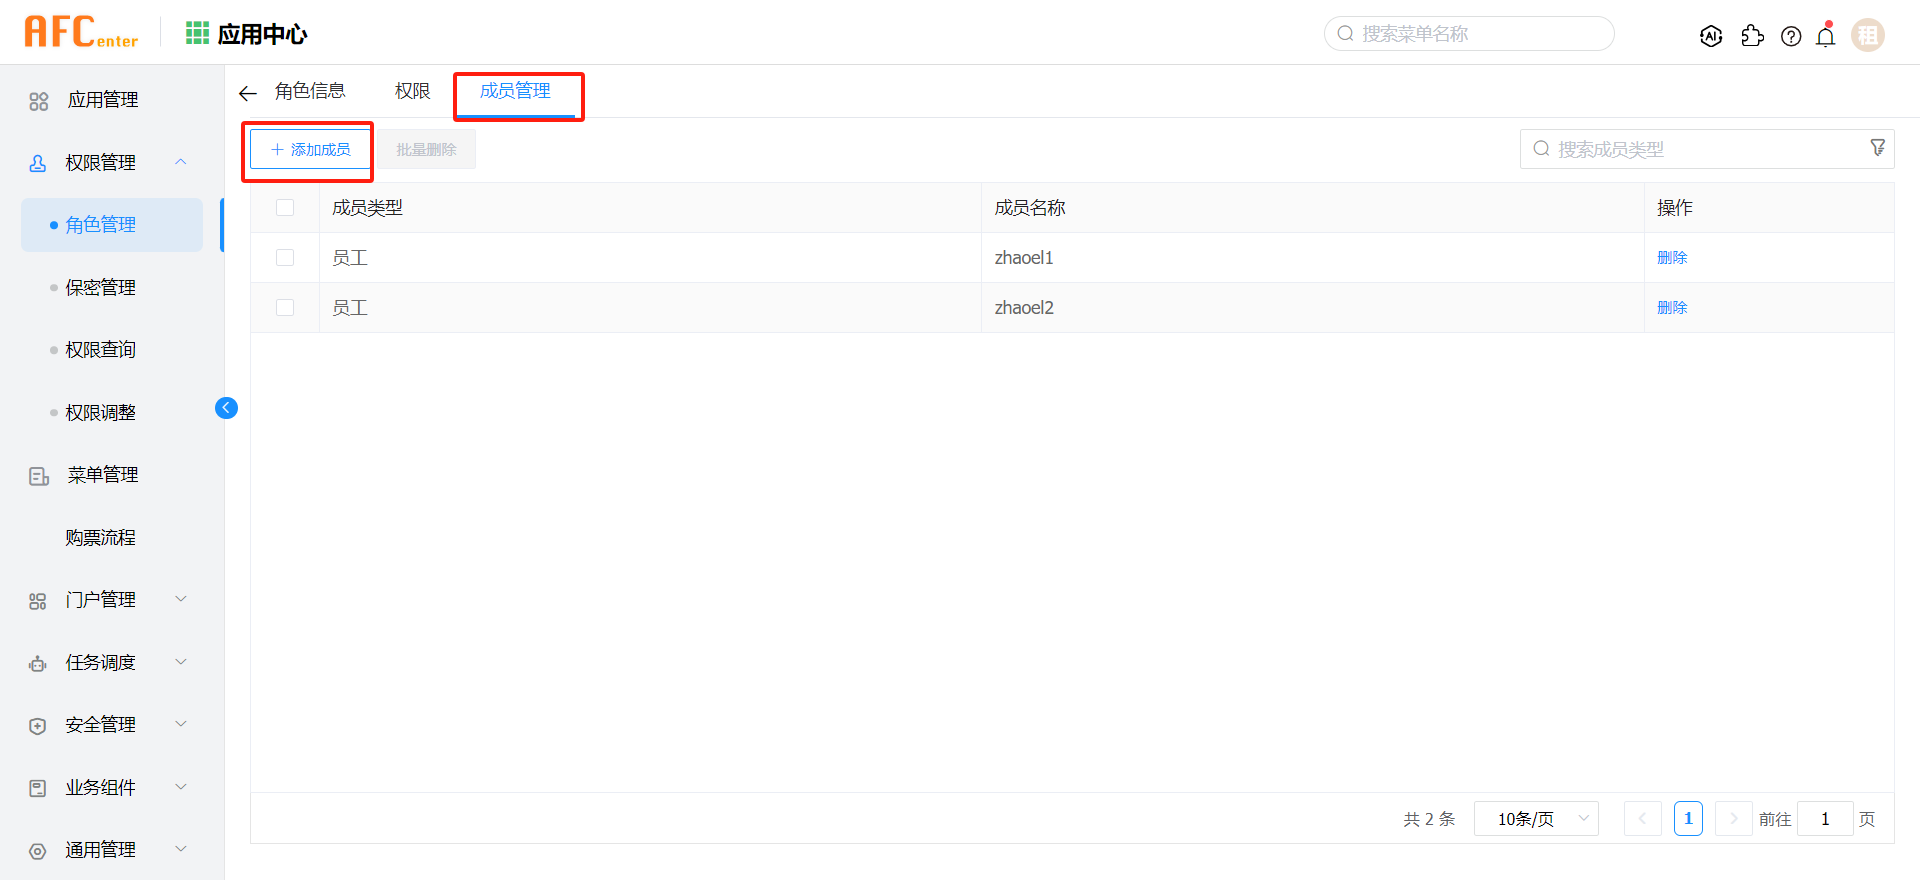Click the AI assistant icon in header

(x=1711, y=36)
